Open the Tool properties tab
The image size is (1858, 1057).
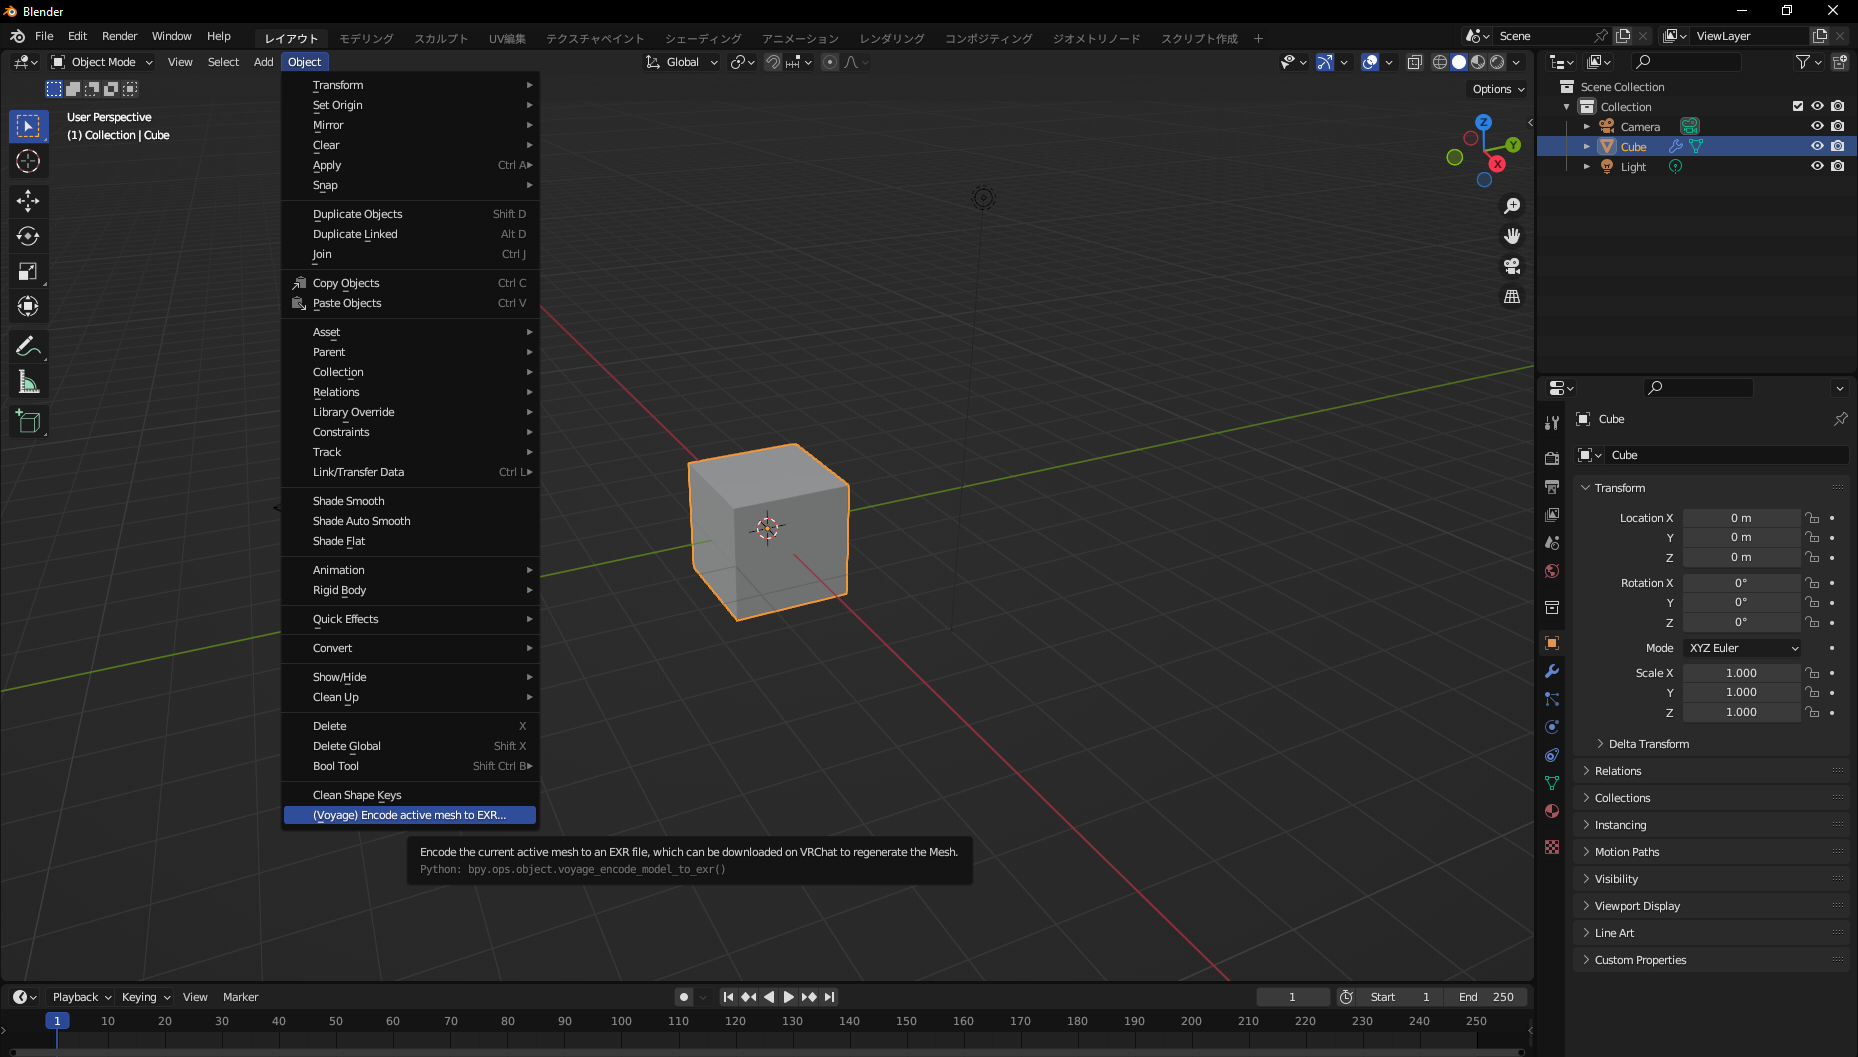click(1552, 423)
